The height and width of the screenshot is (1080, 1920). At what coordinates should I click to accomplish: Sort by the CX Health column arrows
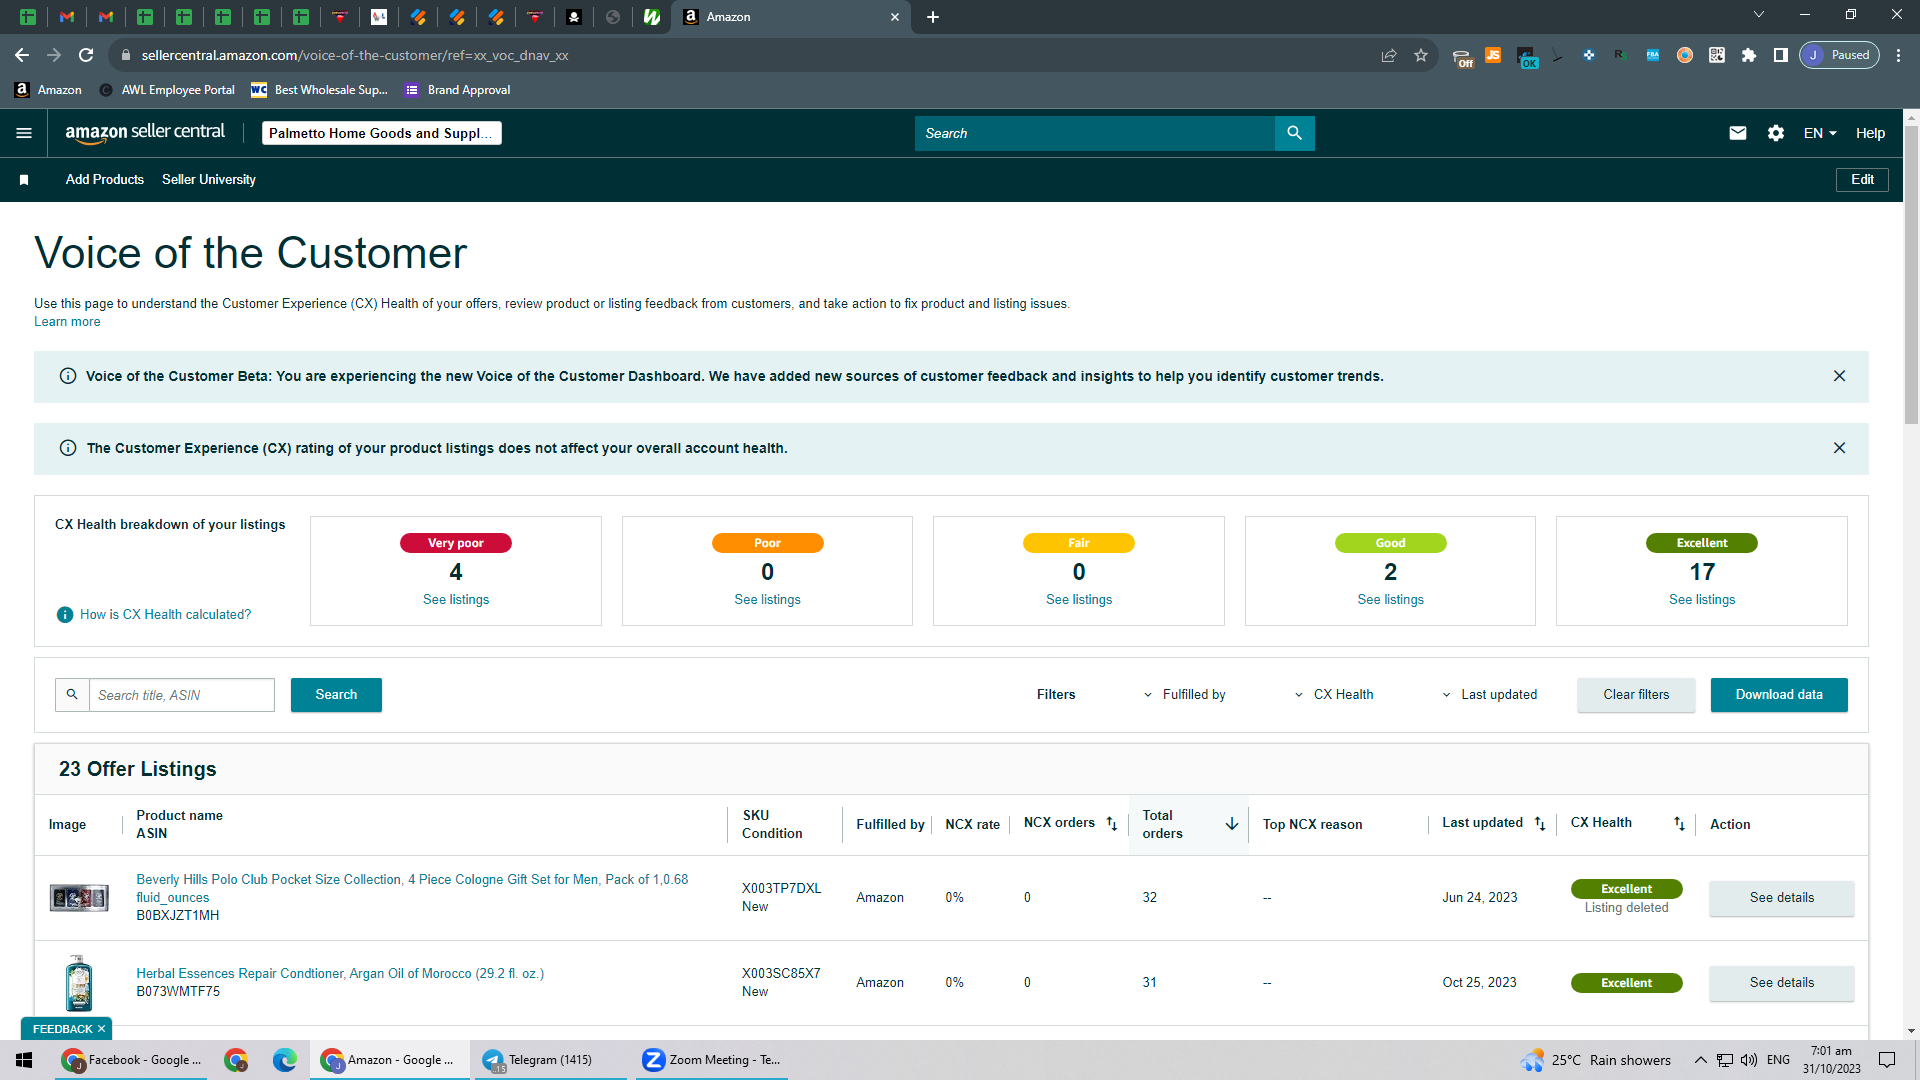point(1679,824)
